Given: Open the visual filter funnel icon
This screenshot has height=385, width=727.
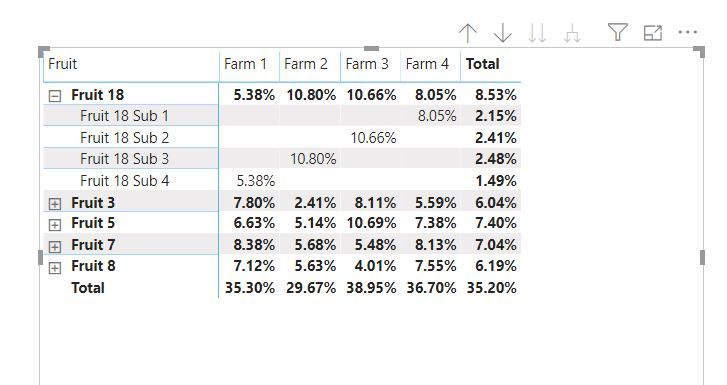Looking at the screenshot, I should (618, 32).
